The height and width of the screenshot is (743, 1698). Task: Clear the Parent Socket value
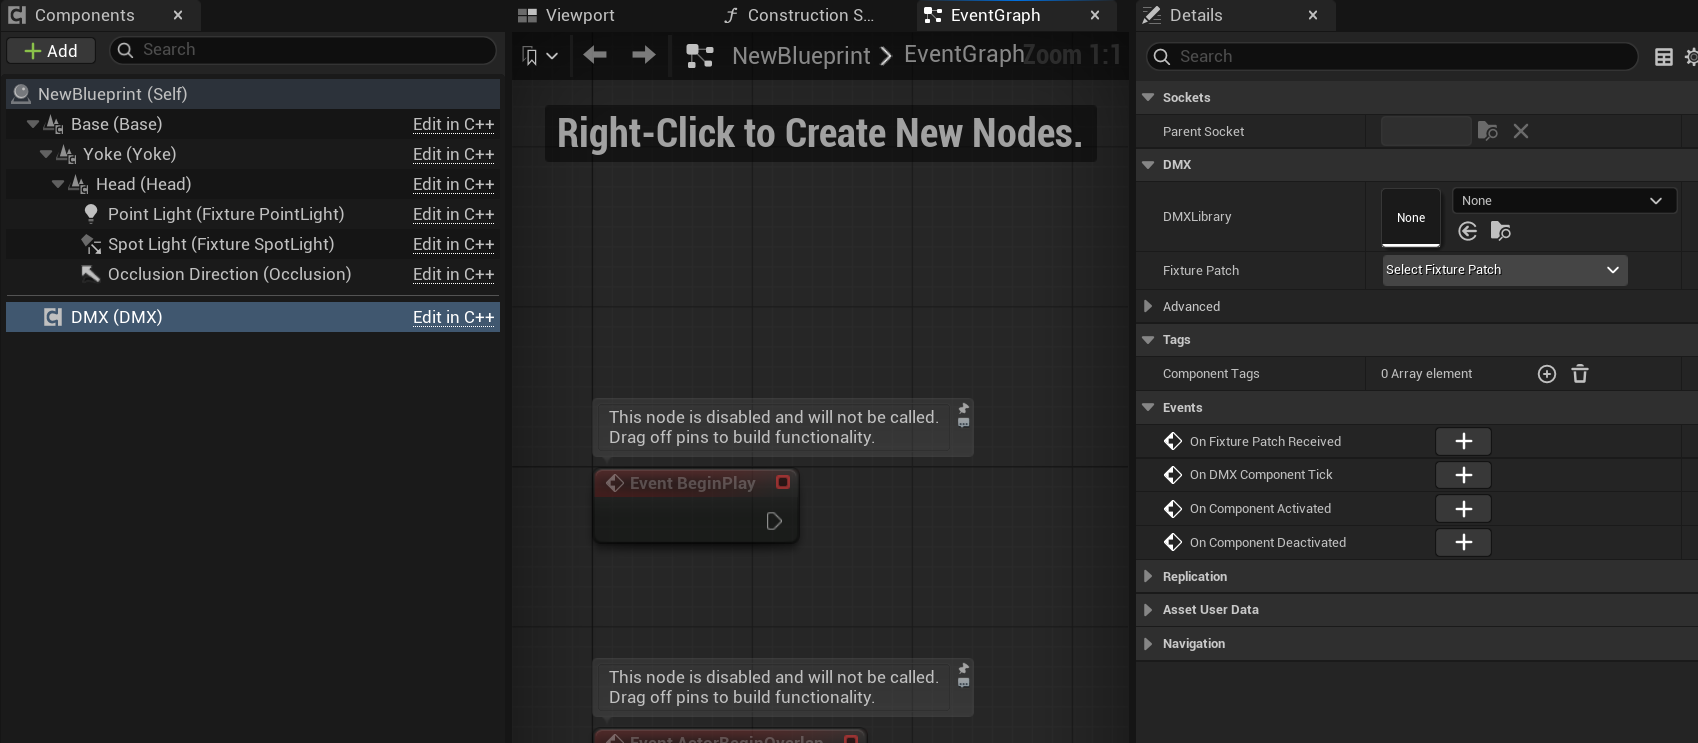(x=1521, y=131)
